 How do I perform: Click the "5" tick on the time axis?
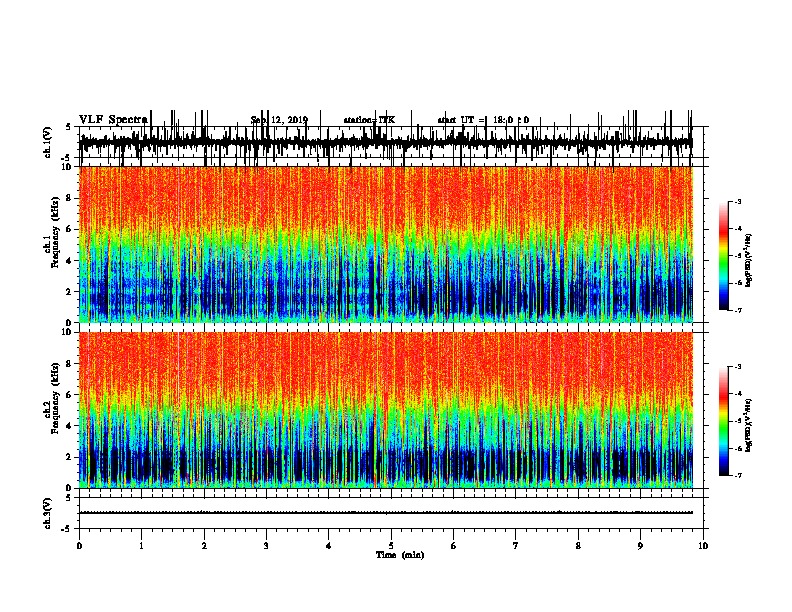tap(391, 546)
